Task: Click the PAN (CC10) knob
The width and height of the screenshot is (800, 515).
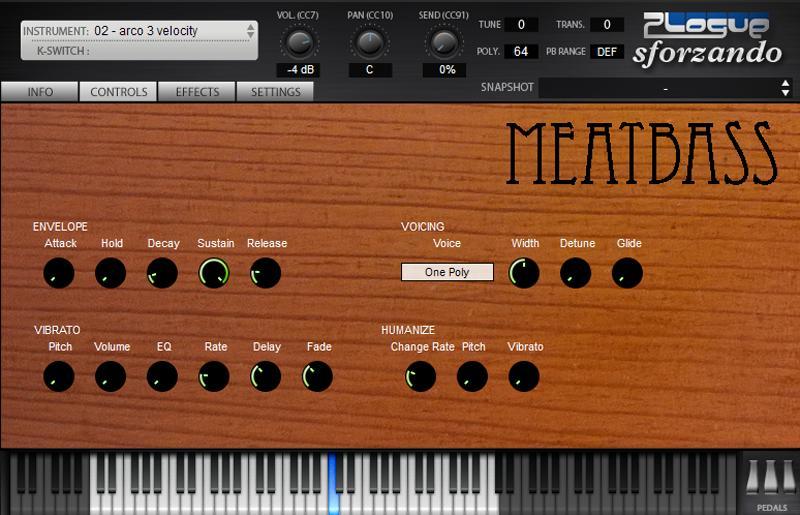Action: coord(370,43)
